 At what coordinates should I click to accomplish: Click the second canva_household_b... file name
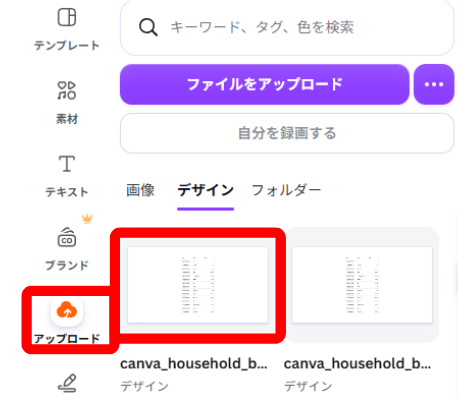click(357, 364)
